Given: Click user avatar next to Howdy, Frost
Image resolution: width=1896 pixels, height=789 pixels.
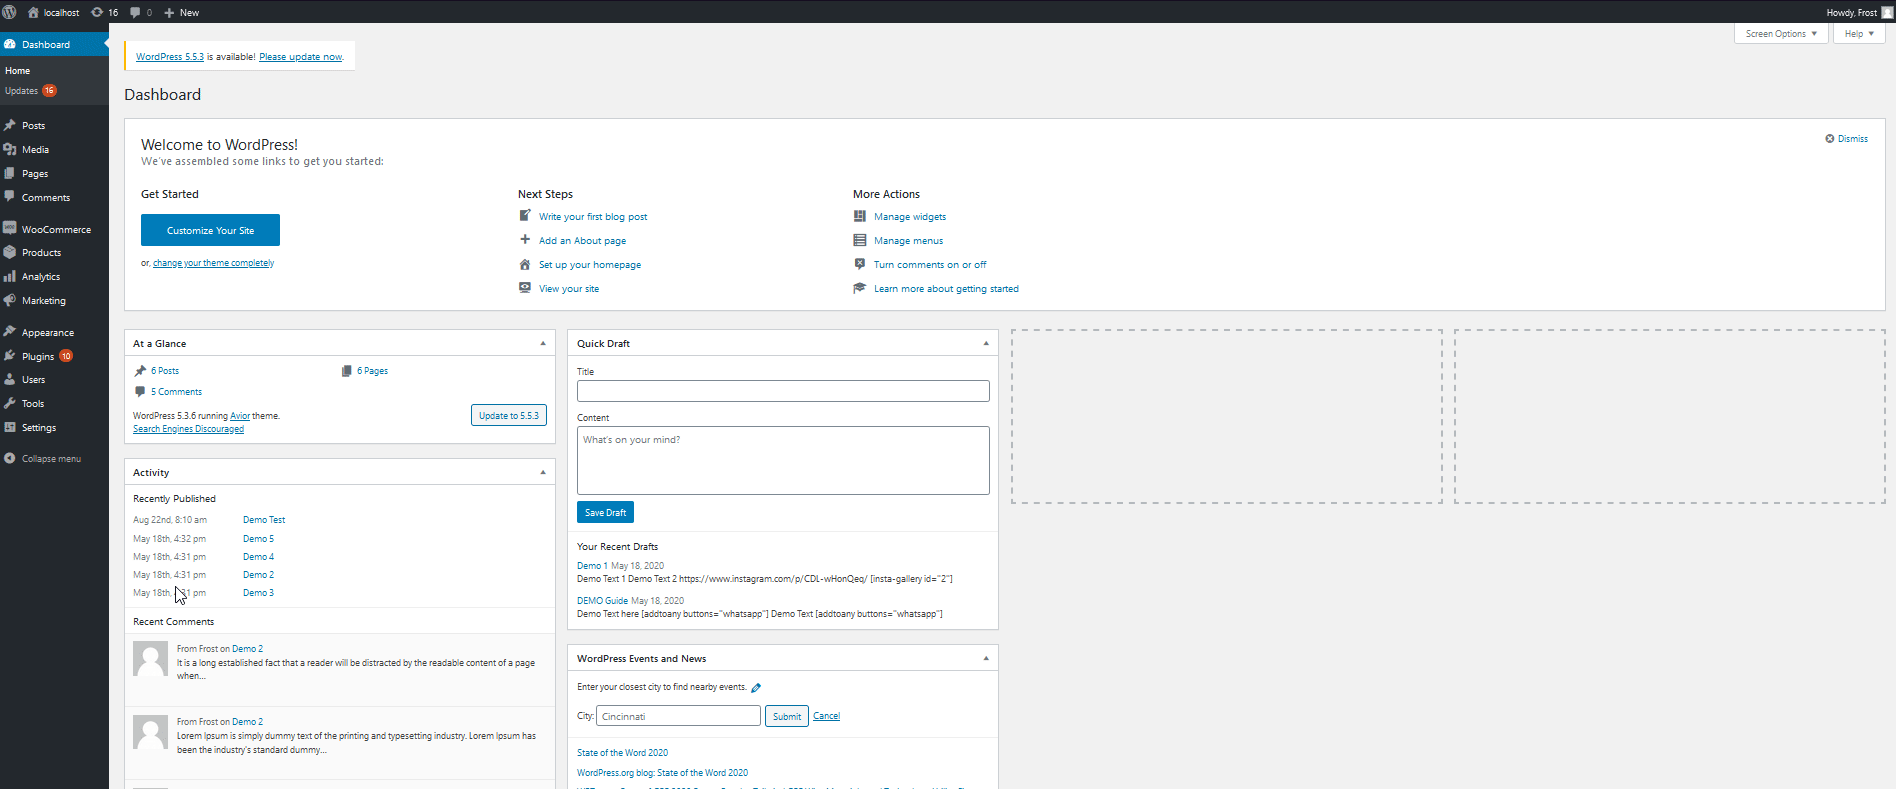Looking at the screenshot, I should [x=1887, y=12].
